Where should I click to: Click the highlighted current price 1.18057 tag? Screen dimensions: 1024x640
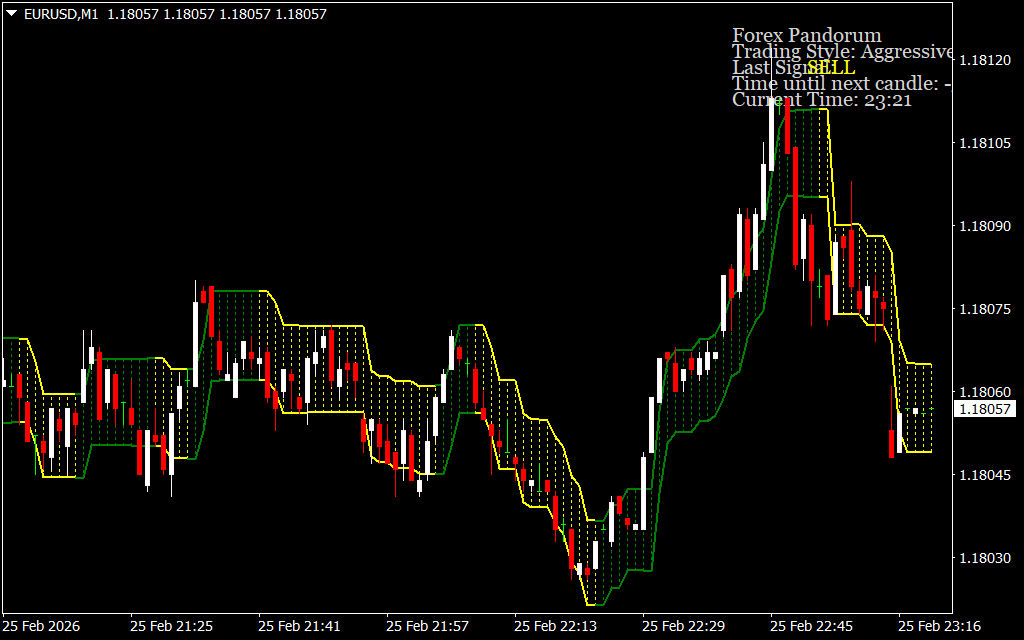[985, 409]
